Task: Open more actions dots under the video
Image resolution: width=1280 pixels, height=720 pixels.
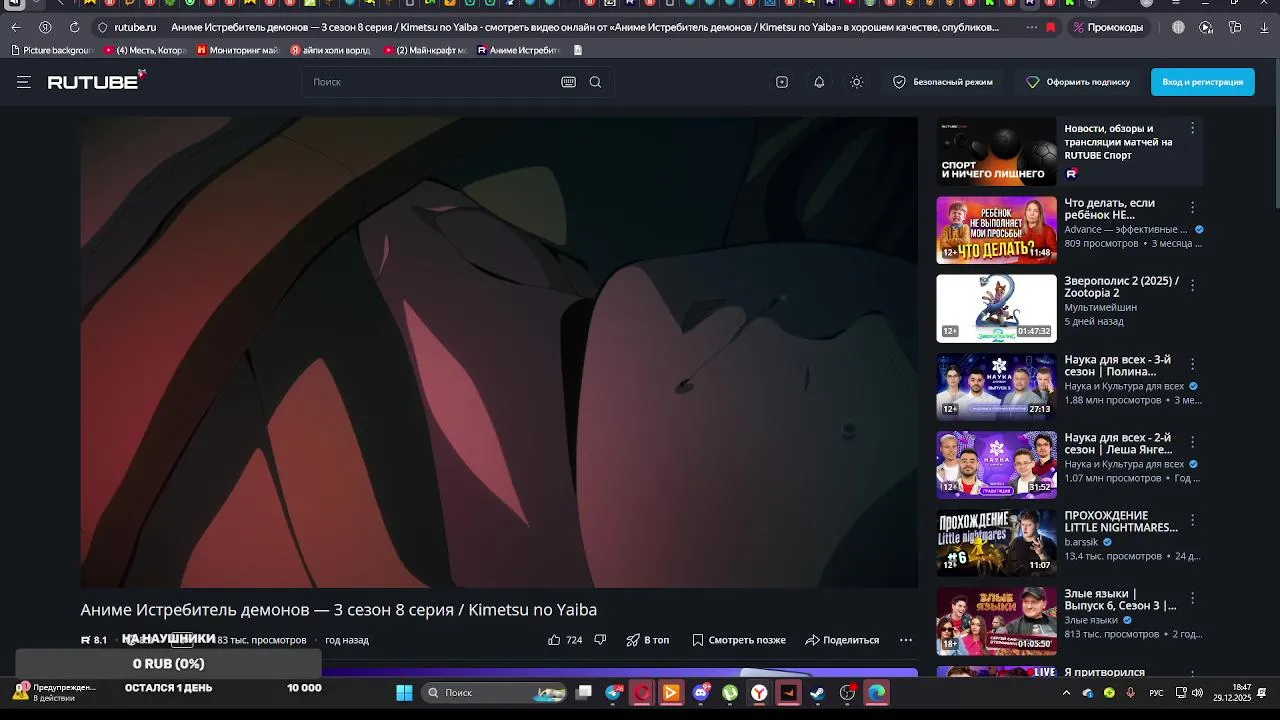Action: (x=906, y=640)
